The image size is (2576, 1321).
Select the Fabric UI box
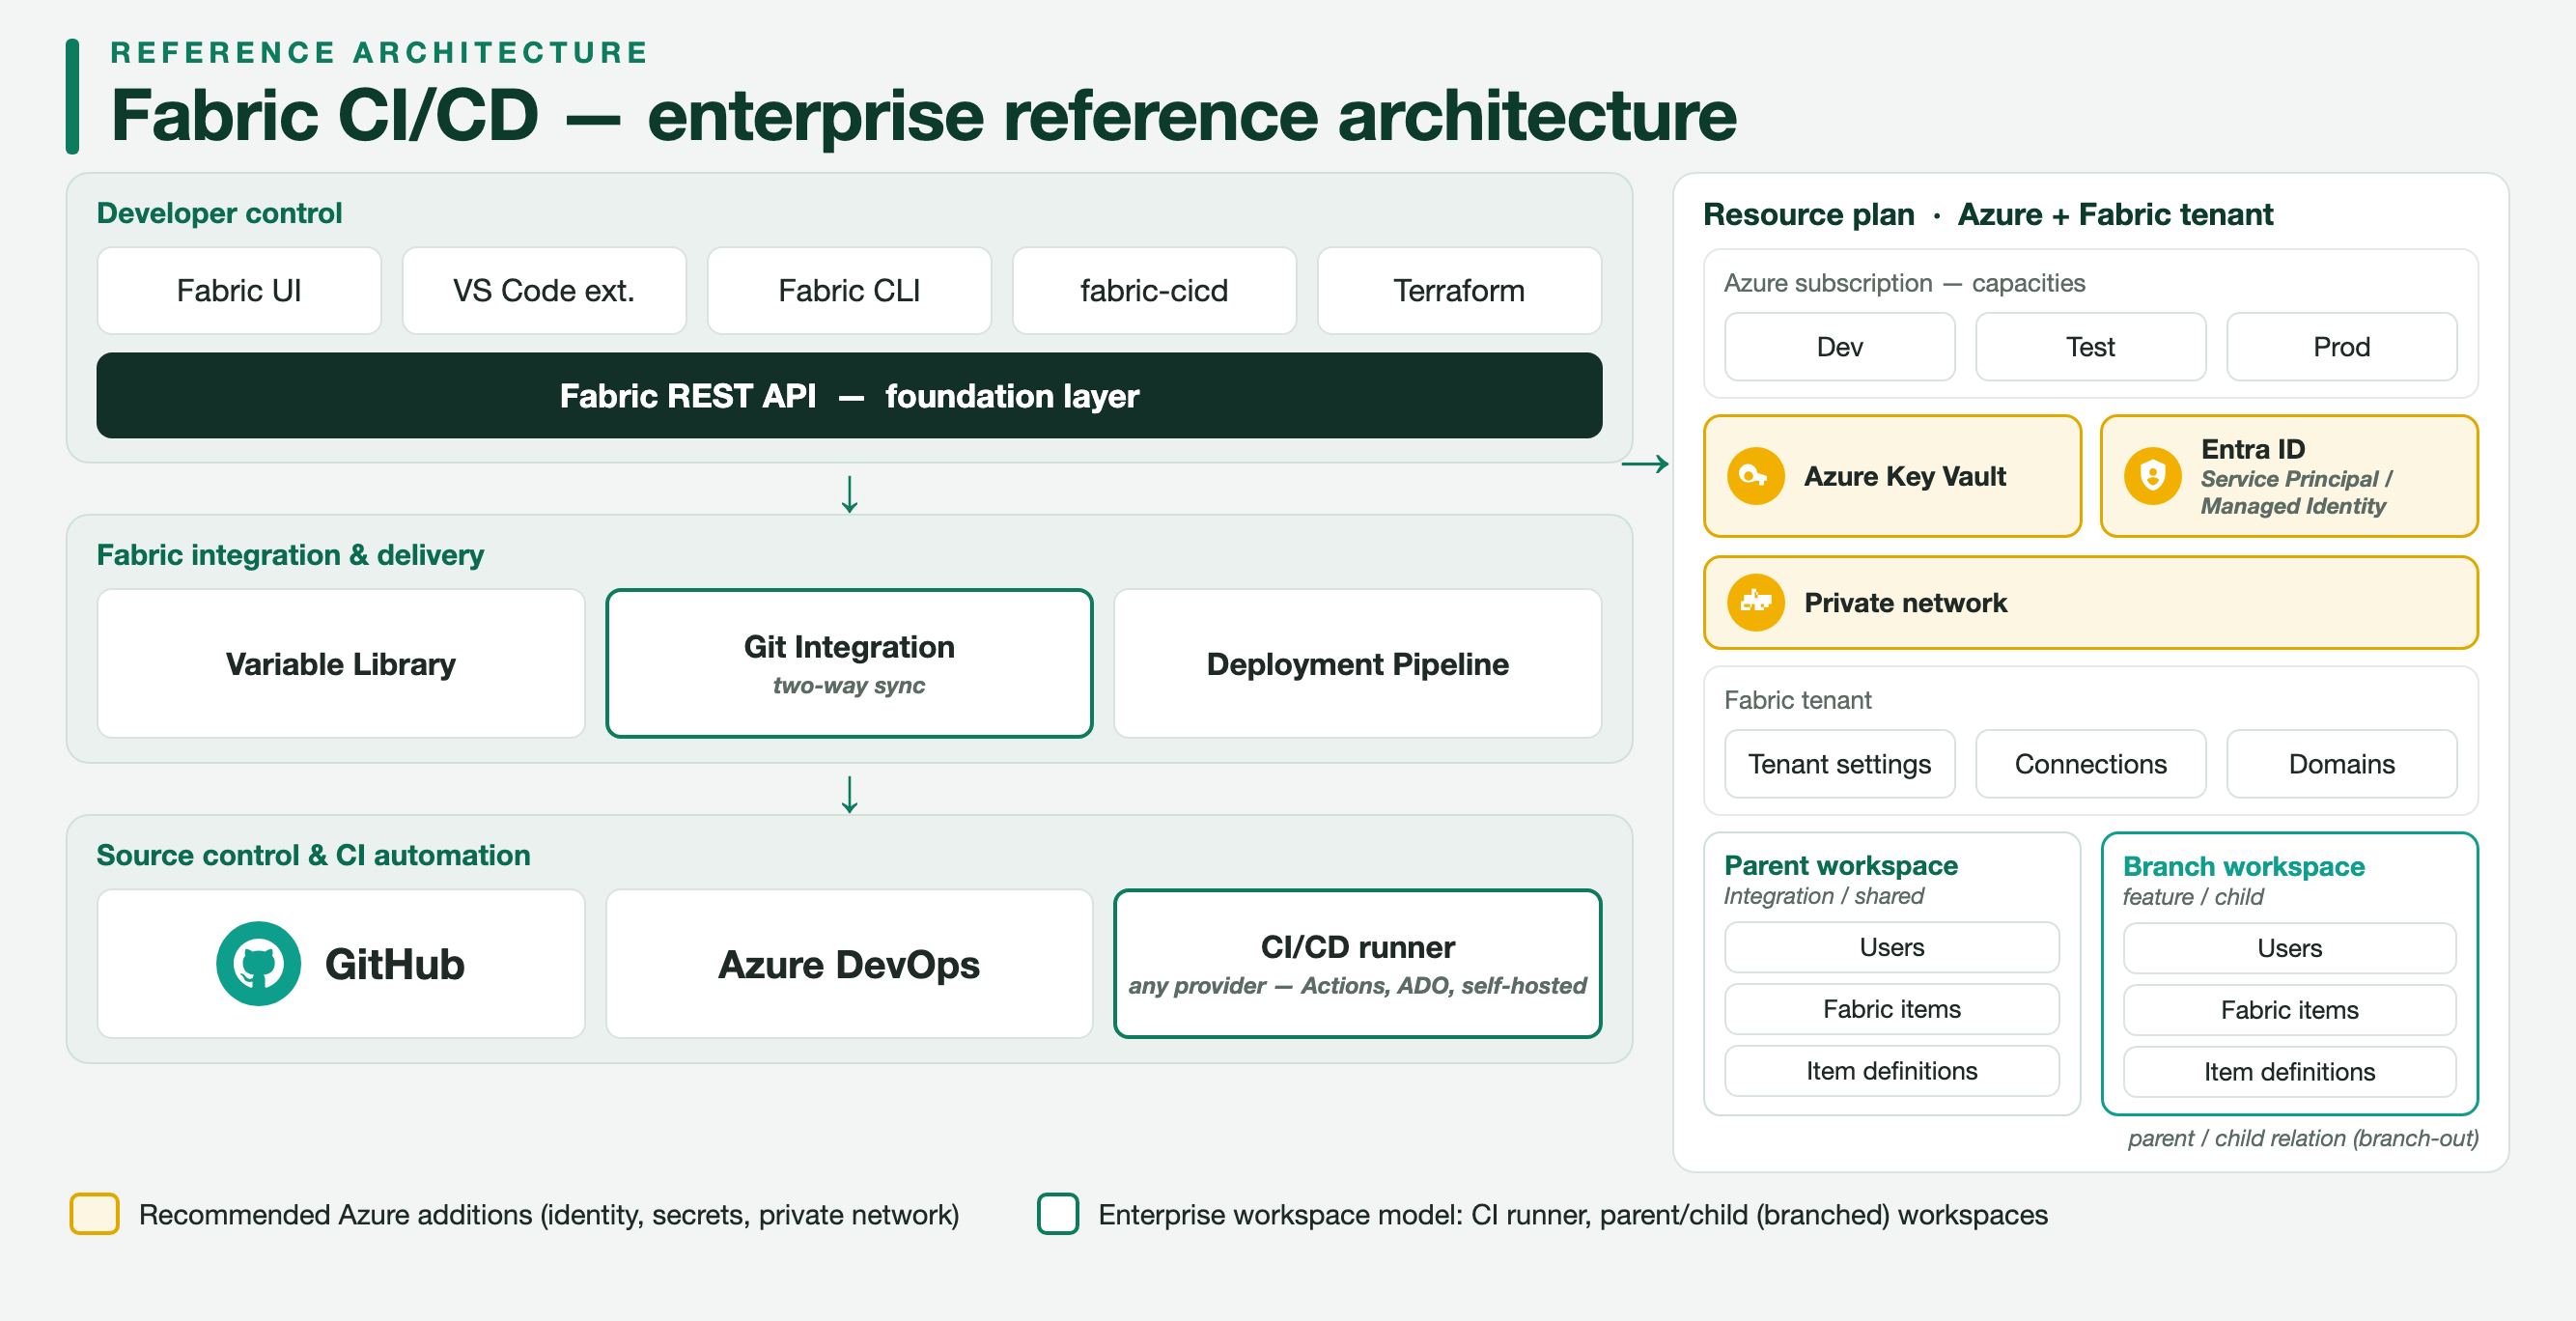point(239,291)
